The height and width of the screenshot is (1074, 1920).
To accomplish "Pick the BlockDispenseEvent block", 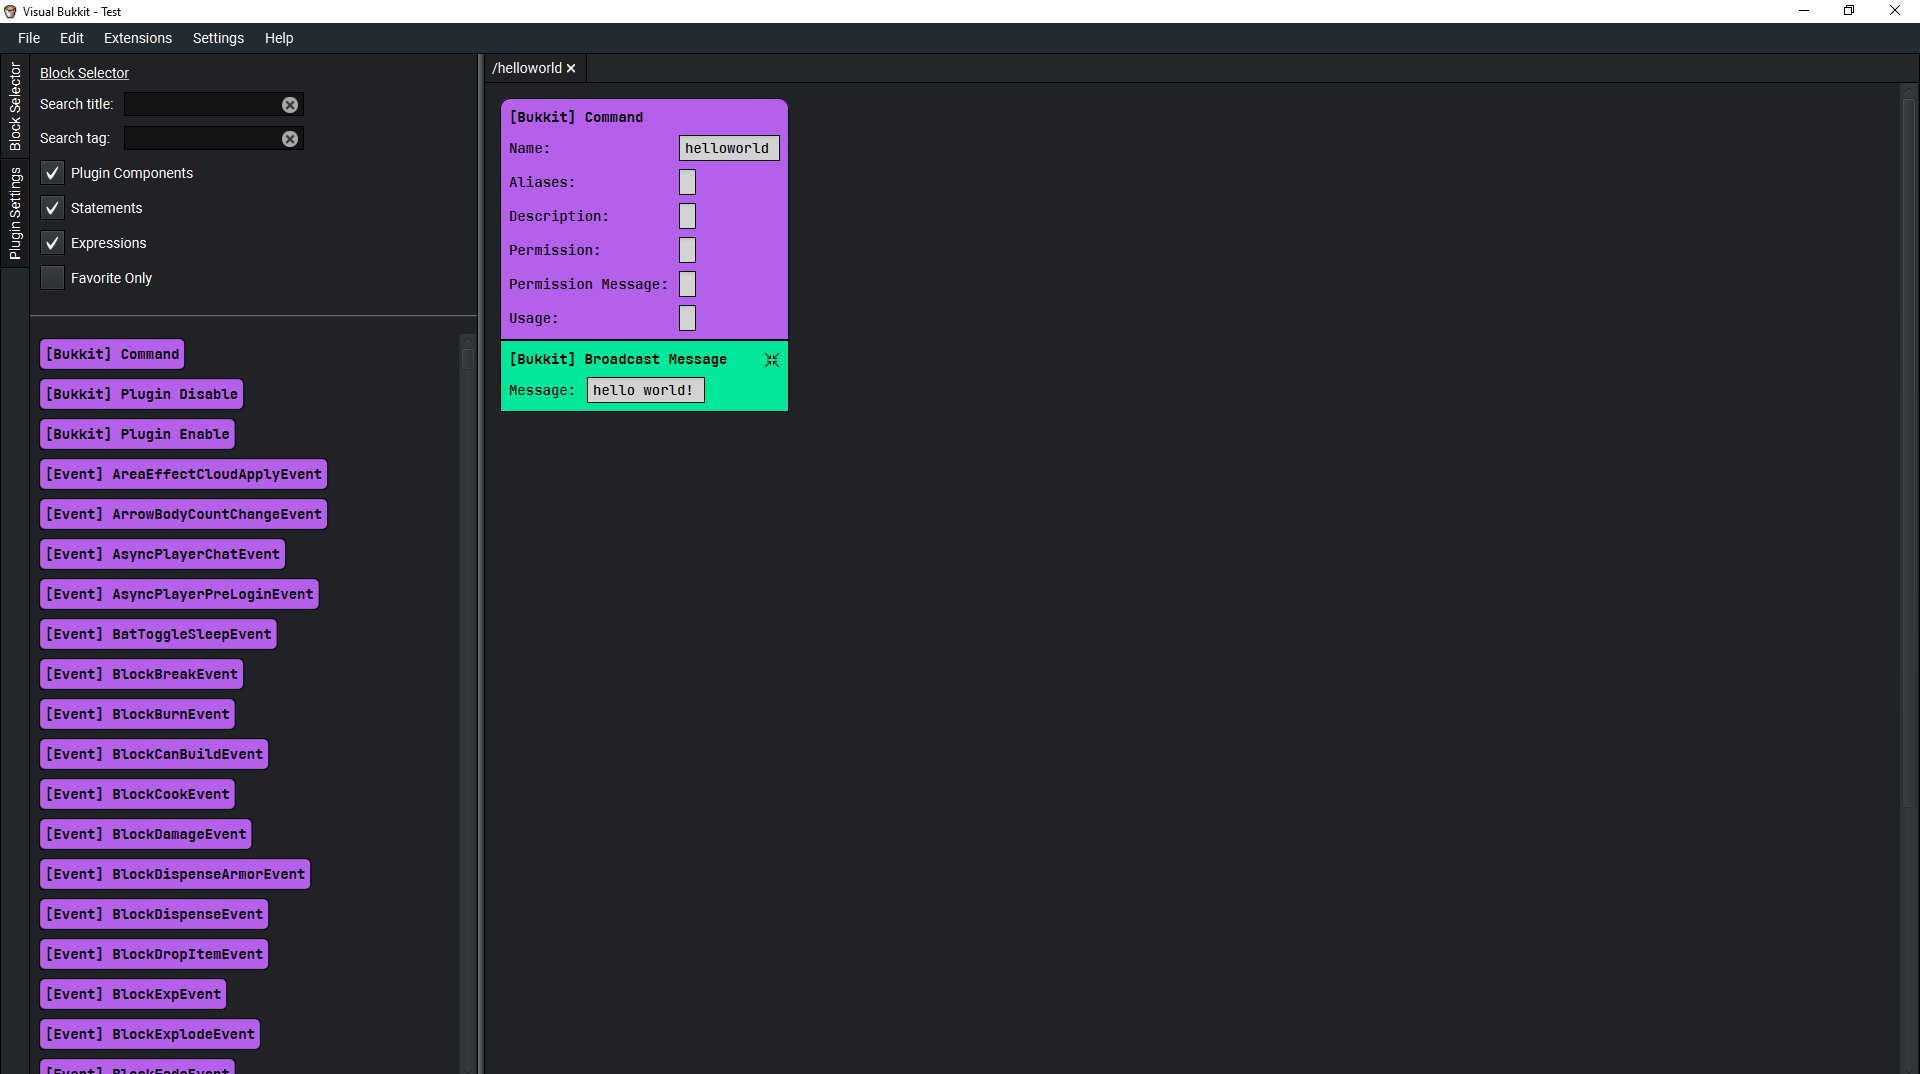I will 154,915.
